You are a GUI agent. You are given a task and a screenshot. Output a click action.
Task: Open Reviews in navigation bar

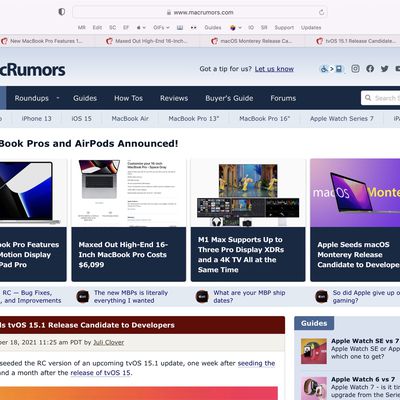174,98
